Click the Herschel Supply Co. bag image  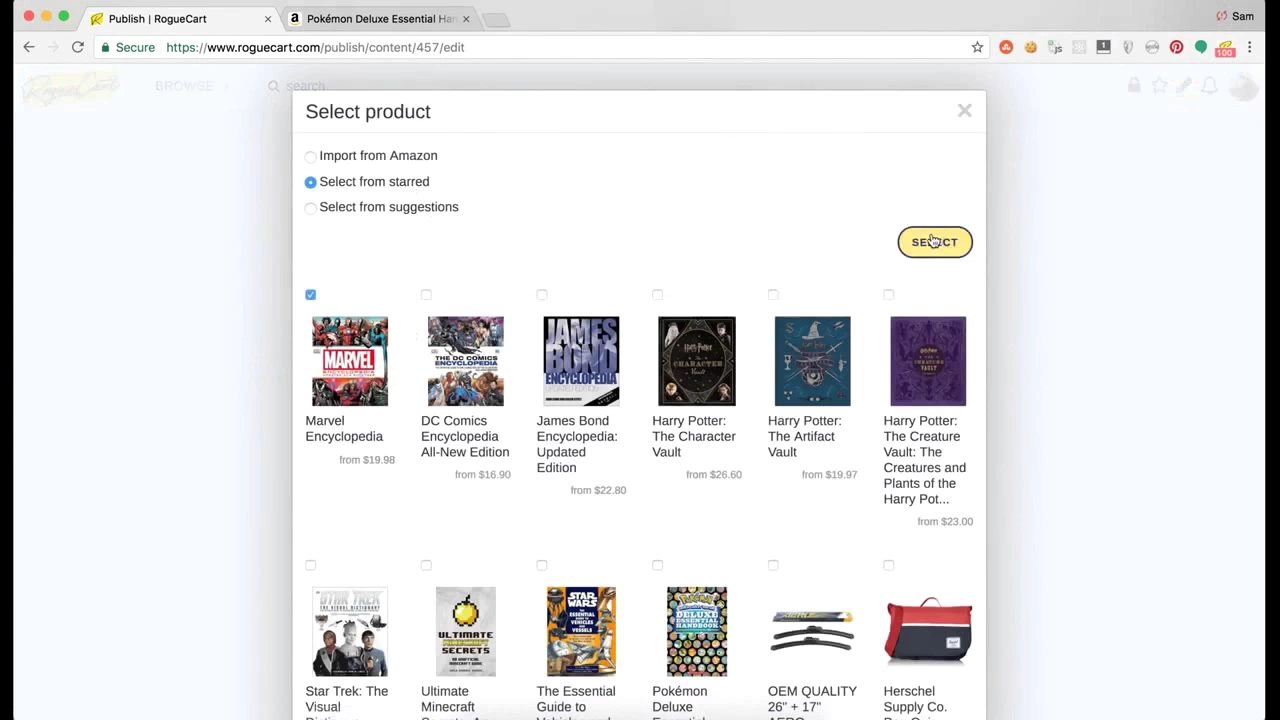tap(927, 631)
